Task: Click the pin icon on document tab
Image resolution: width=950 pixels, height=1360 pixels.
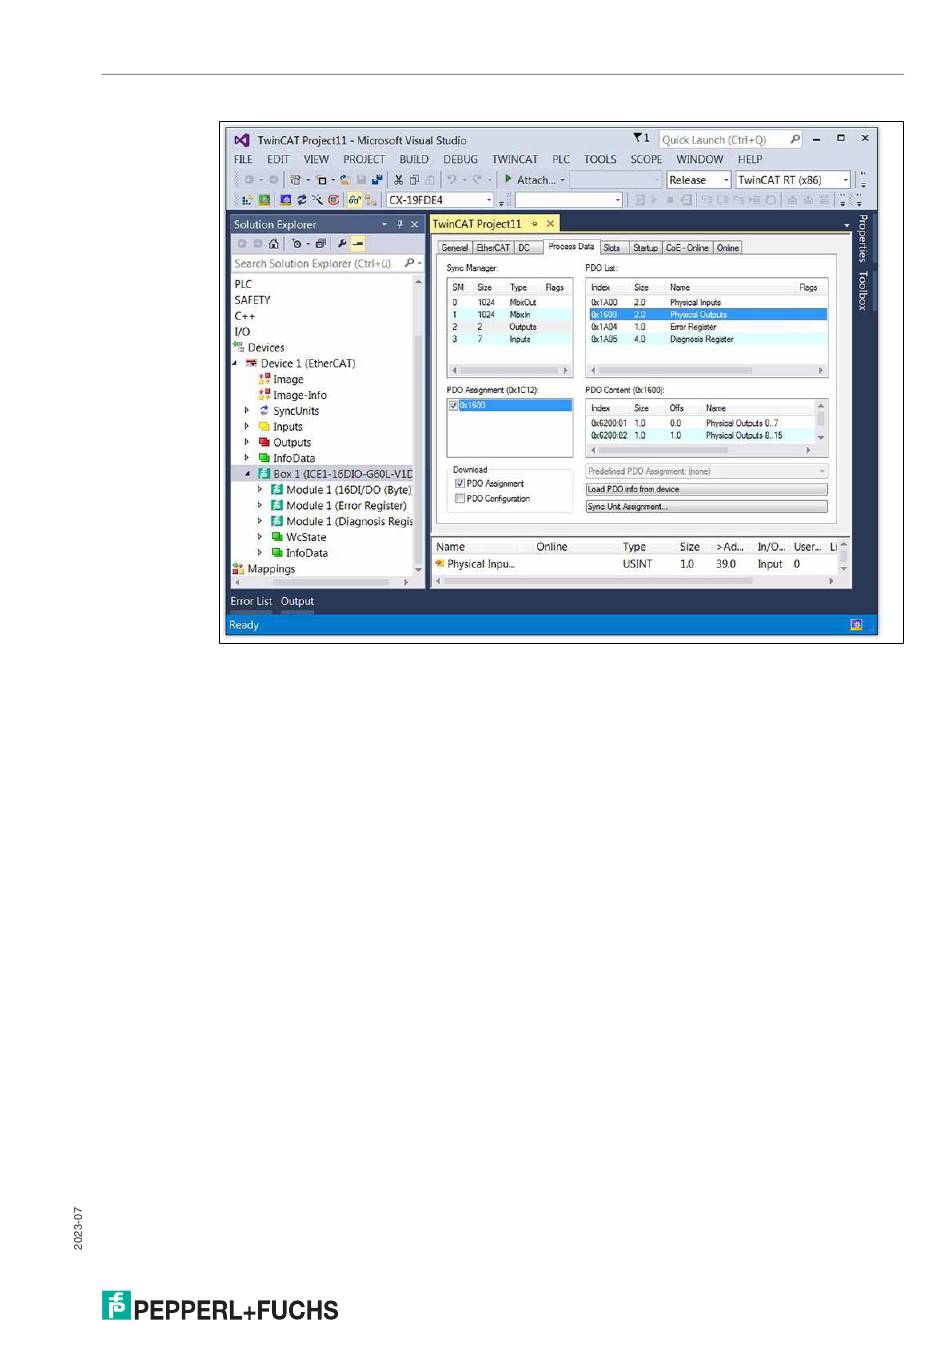Action: [534, 224]
